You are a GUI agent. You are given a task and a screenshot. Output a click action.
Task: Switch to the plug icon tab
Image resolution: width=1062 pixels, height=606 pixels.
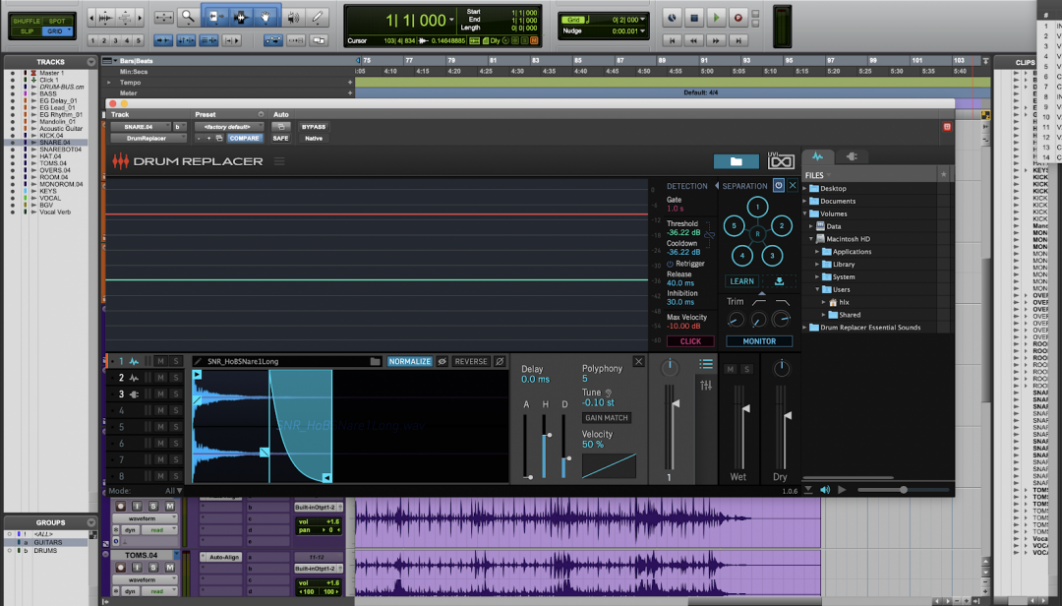point(851,156)
